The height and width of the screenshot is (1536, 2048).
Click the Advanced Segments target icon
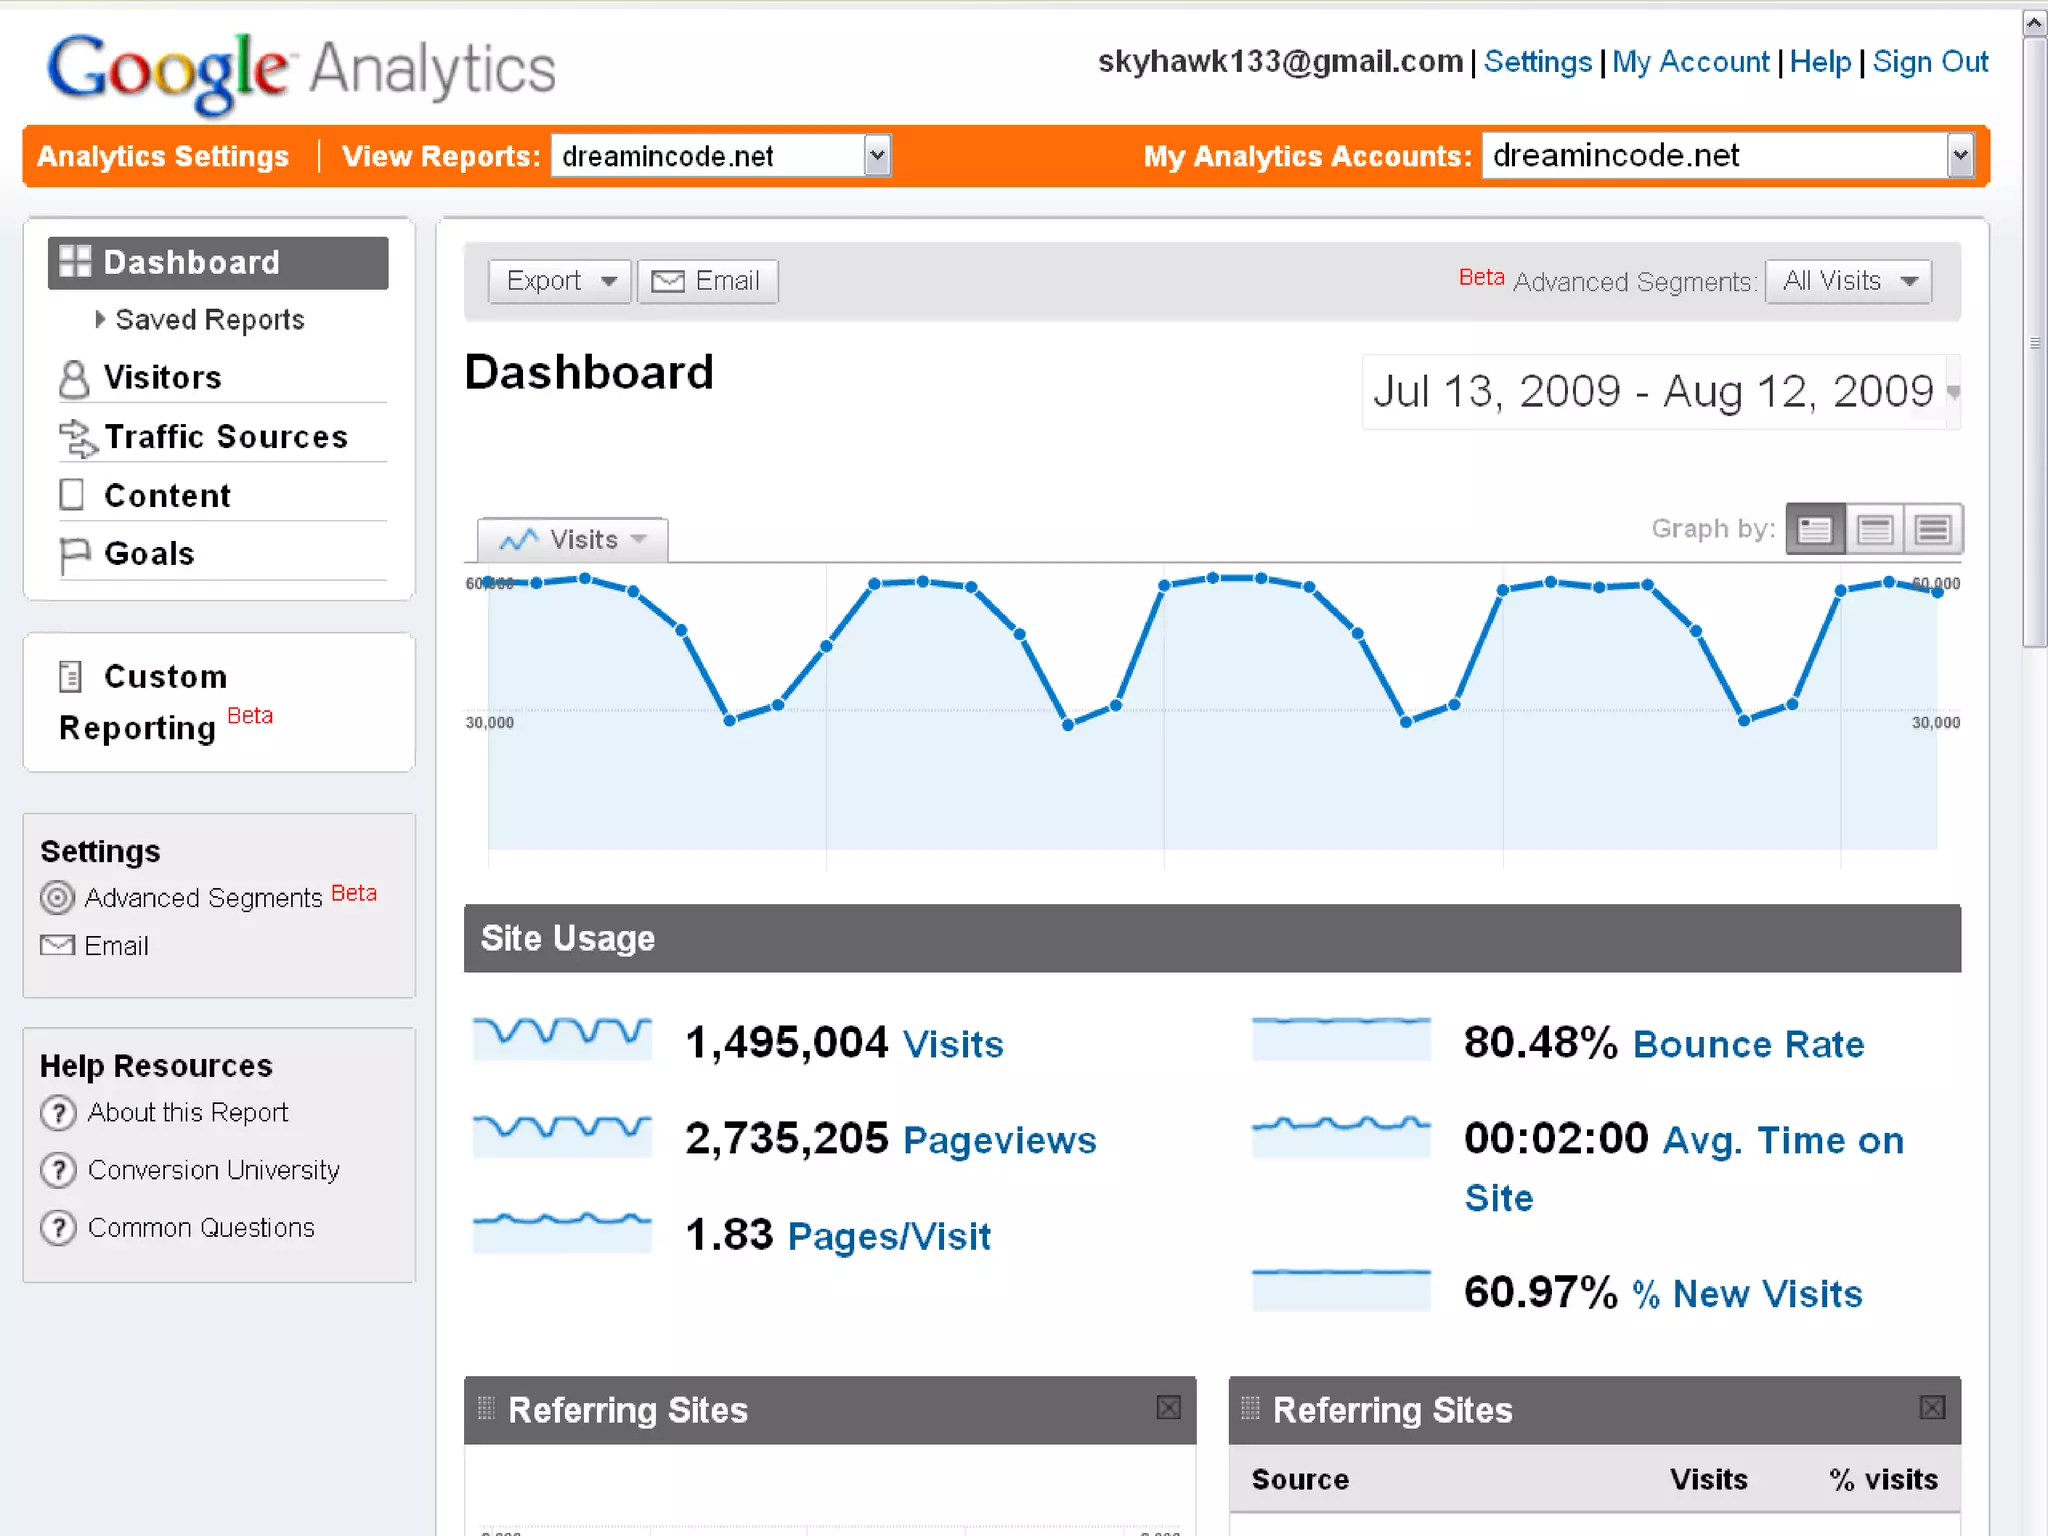coord(57,898)
